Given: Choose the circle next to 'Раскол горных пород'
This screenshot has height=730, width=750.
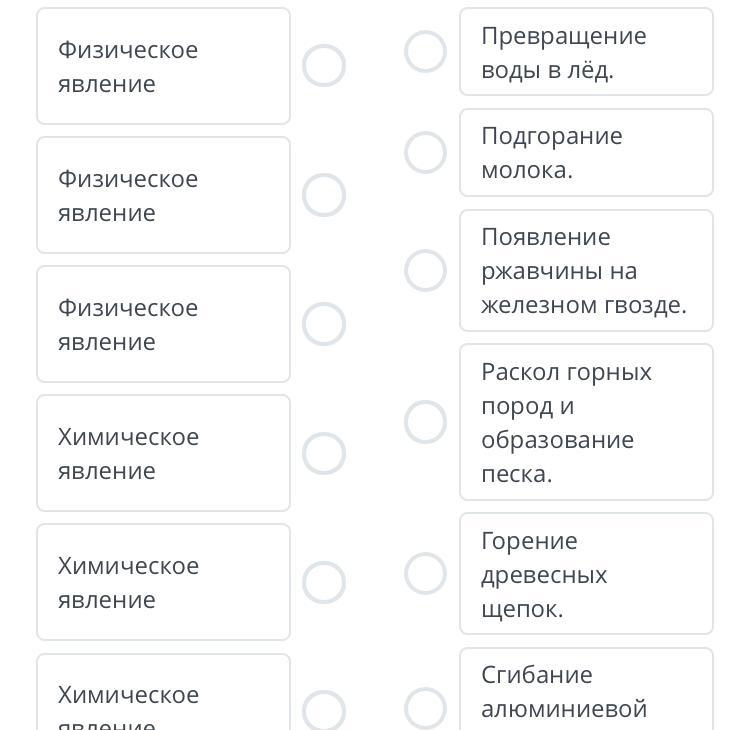Looking at the screenshot, I should pos(425,422).
